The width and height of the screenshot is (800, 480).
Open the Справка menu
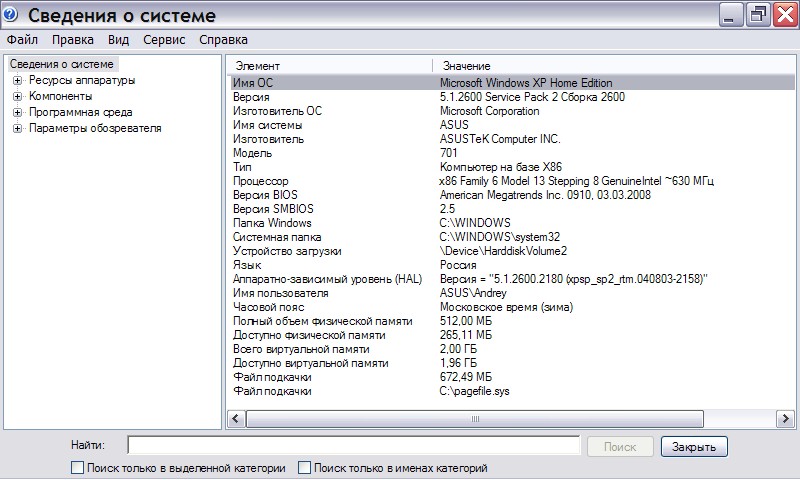click(223, 40)
